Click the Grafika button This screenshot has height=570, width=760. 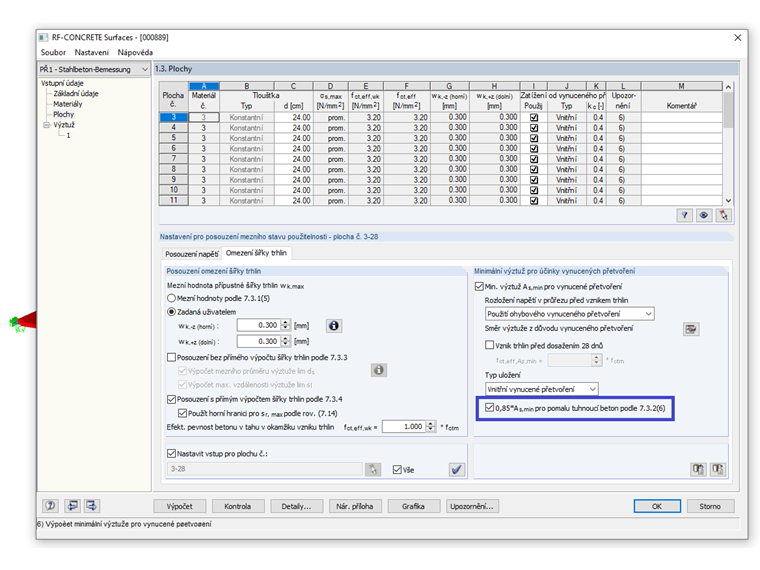pyautogui.click(x=413, y=506)
